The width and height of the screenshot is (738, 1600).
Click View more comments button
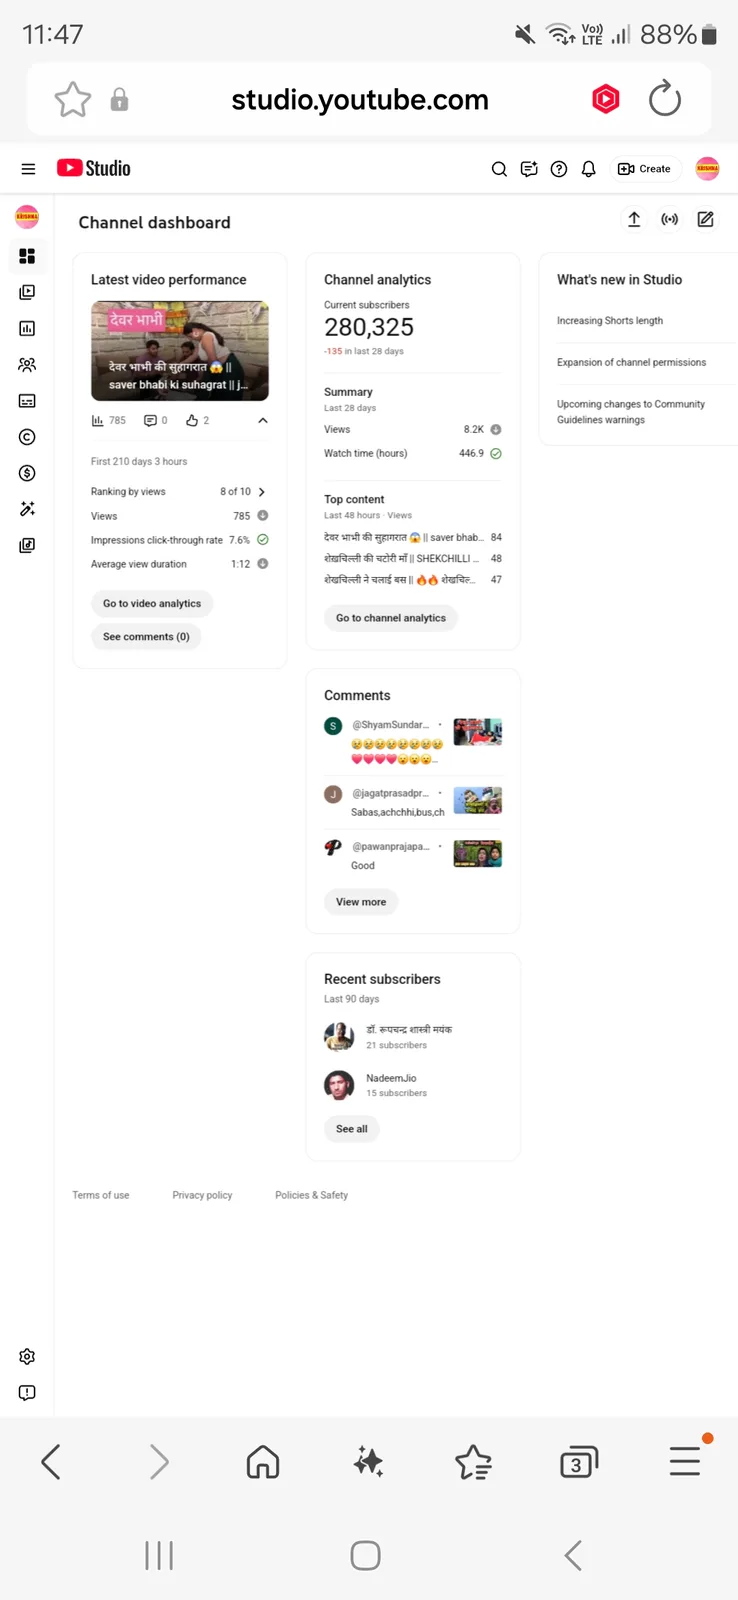coord(361,902)
